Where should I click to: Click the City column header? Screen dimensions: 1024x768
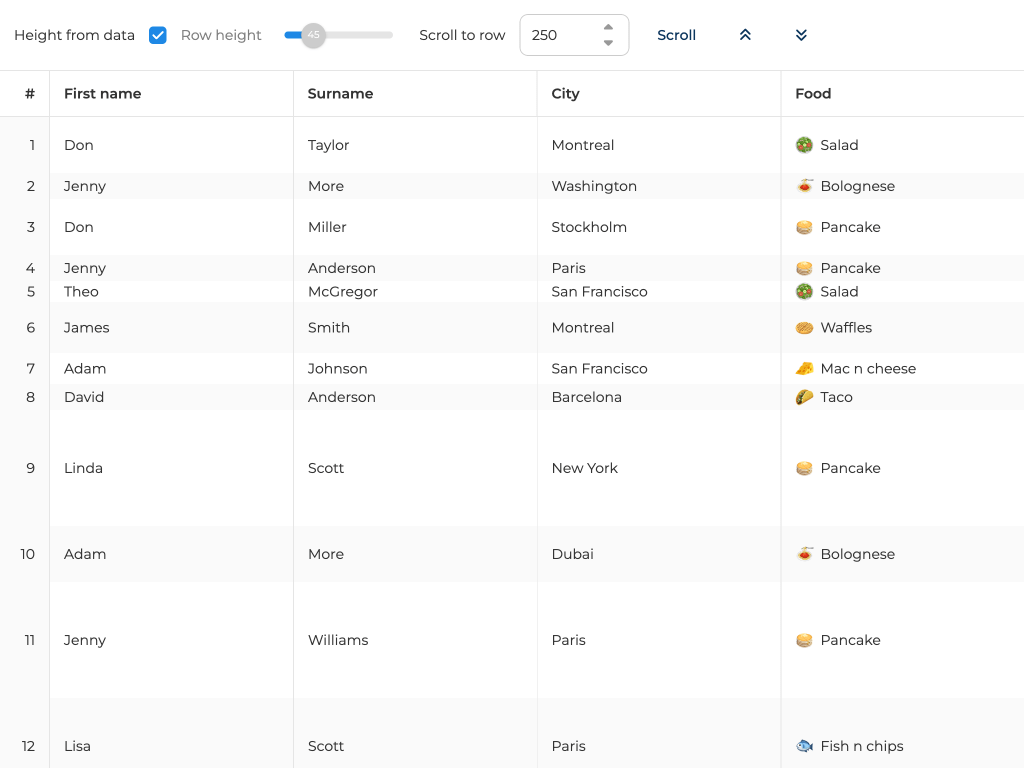(x=565, y=94)
